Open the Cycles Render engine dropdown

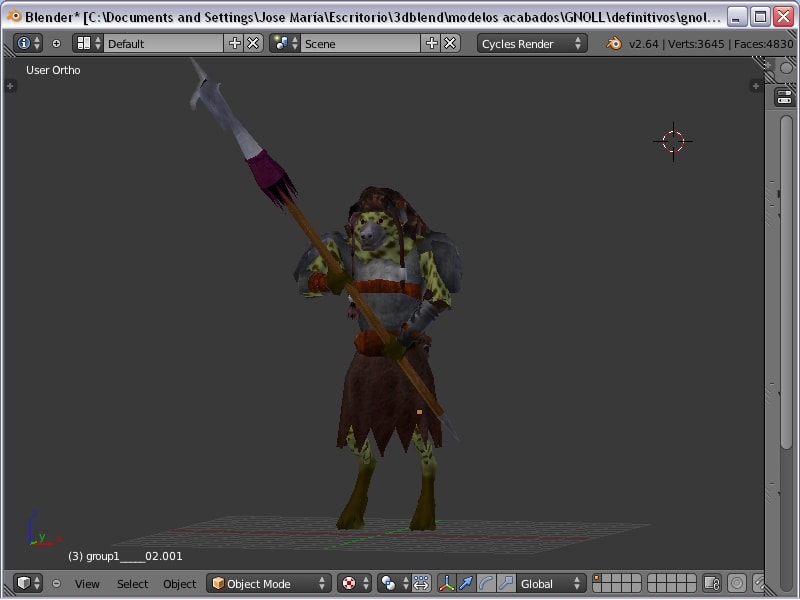[x=532, y=43]
